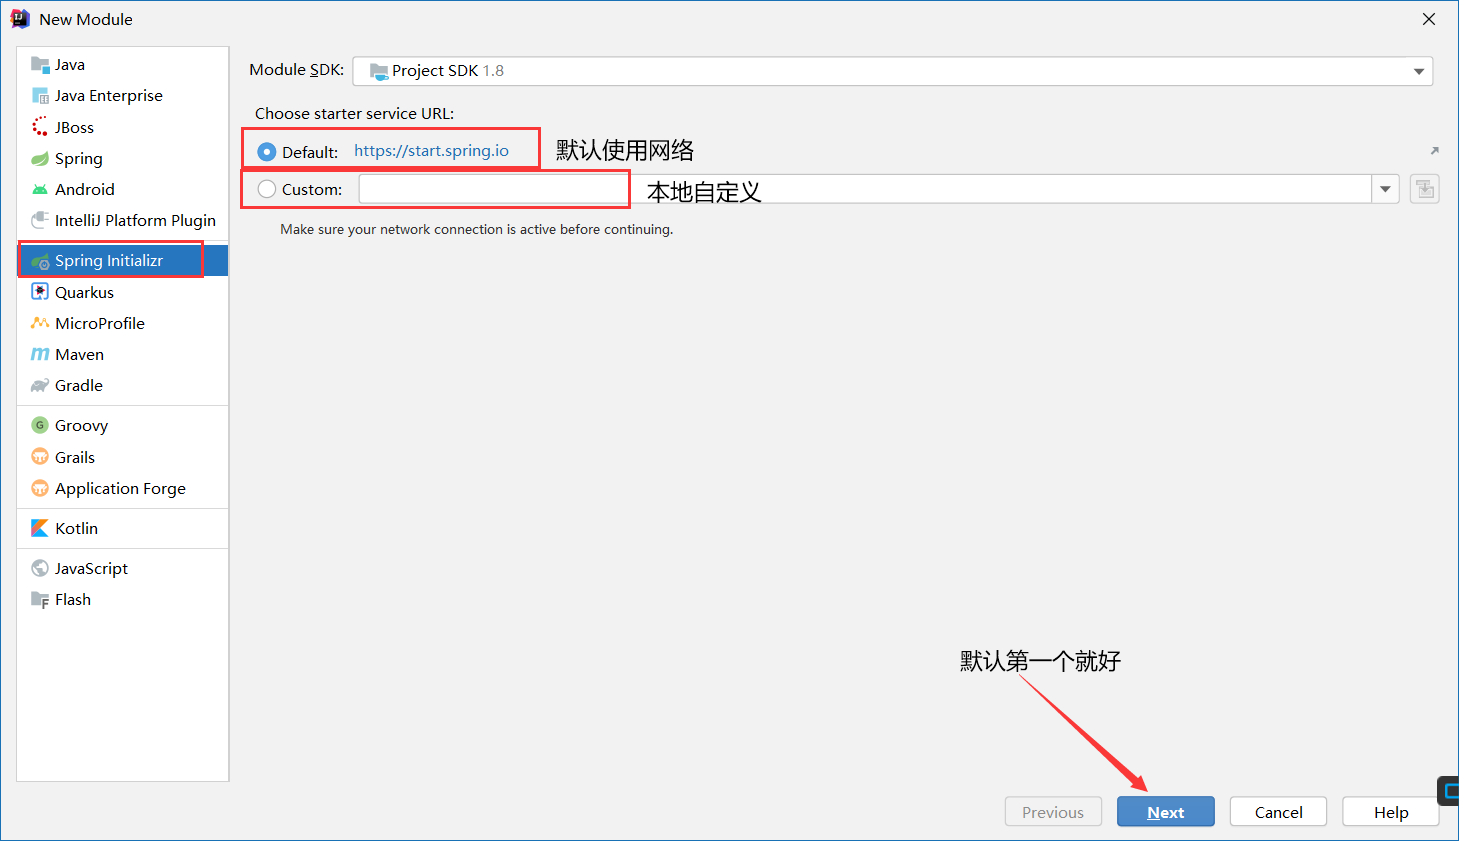
Task: Select Quarkus module type
Action: [123, 292]
